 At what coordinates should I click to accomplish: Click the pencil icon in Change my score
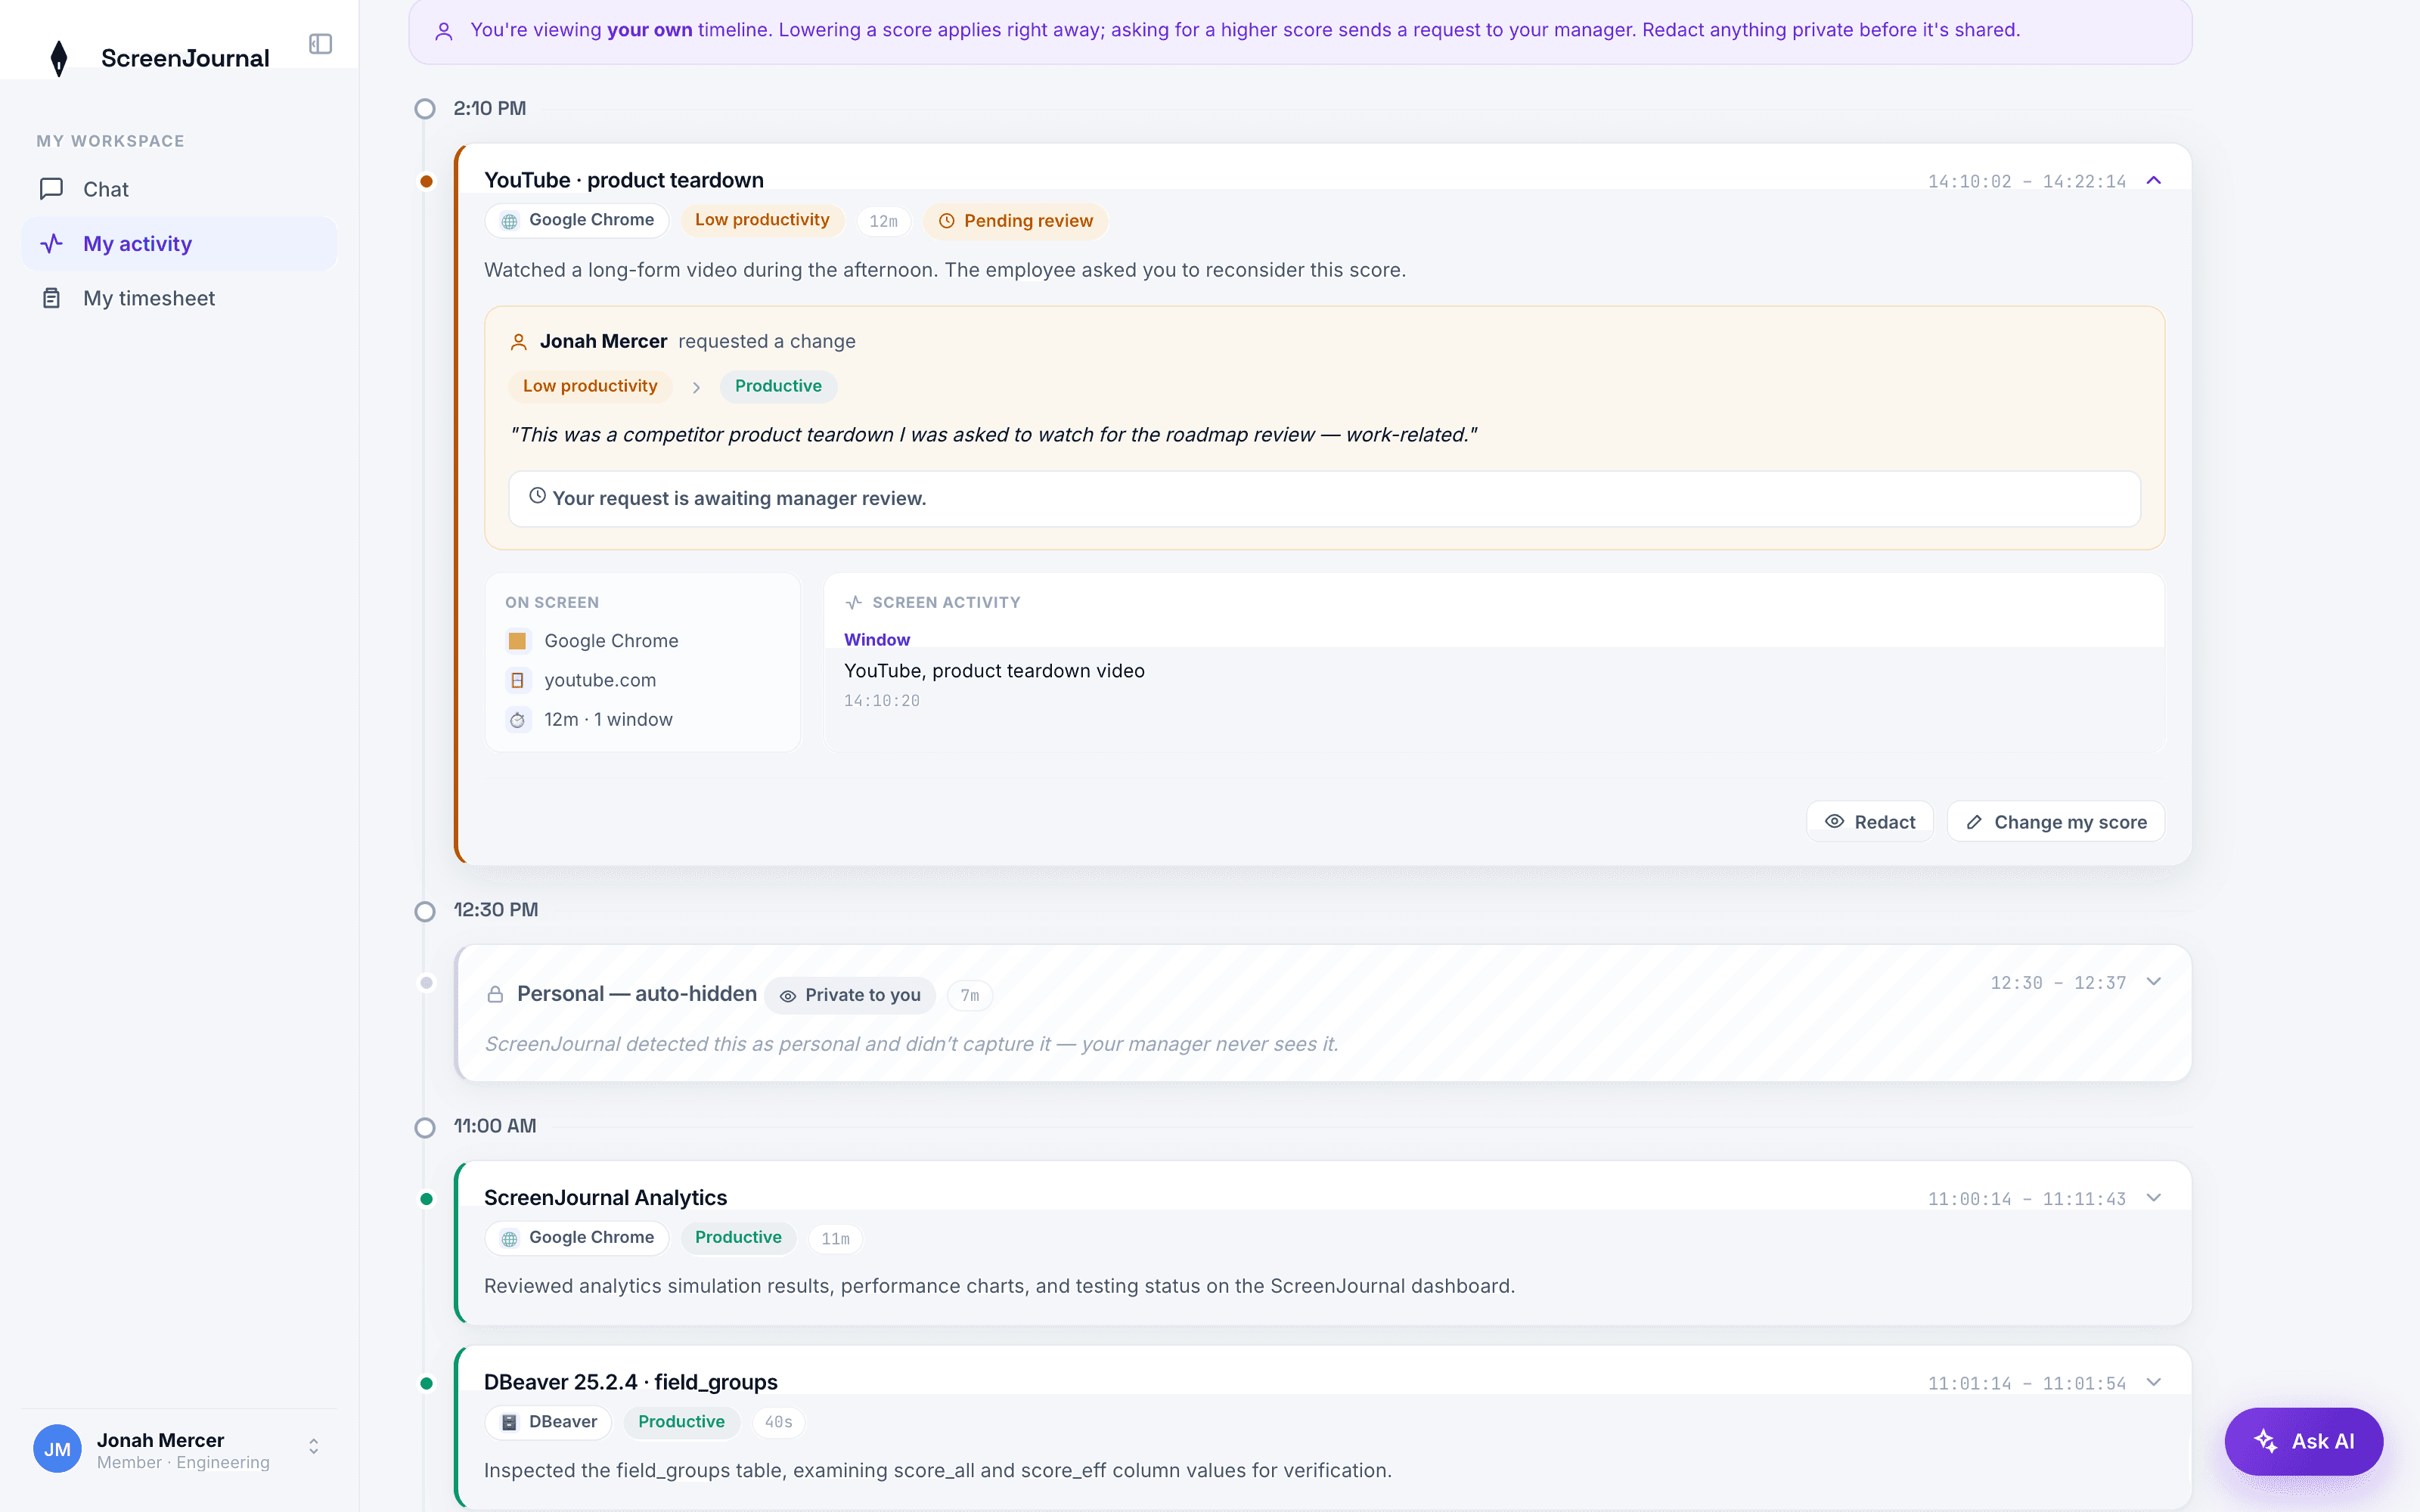click(x=1974, y=822)
